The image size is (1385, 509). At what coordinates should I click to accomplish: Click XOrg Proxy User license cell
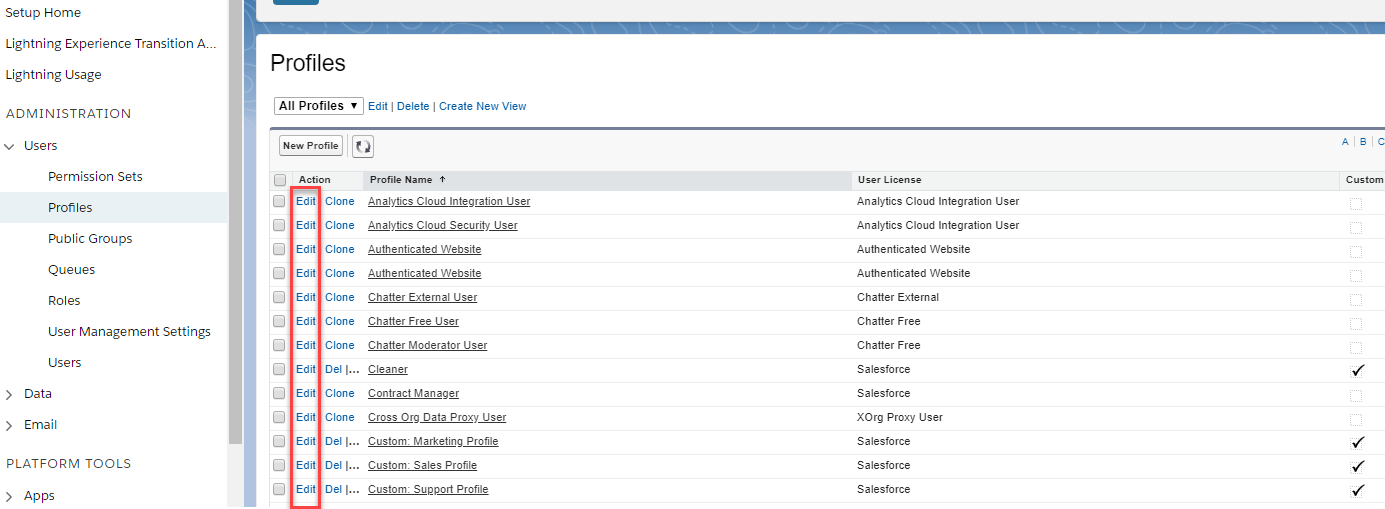pos(900,417)
